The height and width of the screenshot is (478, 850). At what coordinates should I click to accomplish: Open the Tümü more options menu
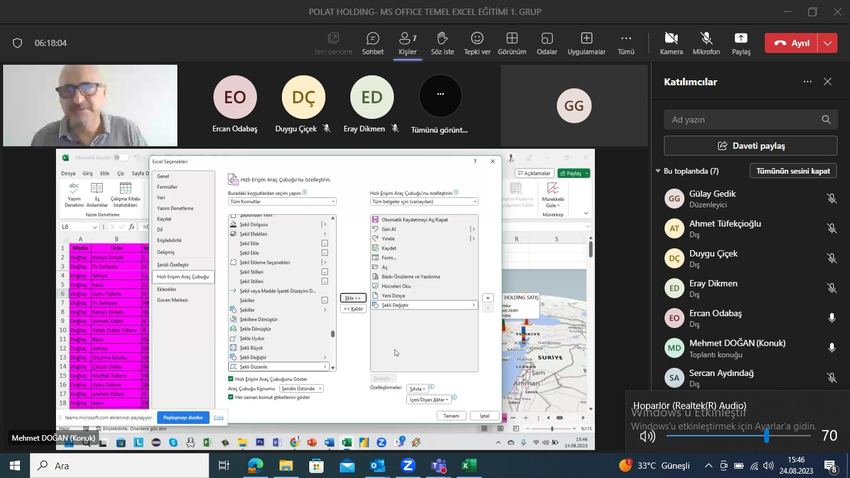[x=626, y=43]
